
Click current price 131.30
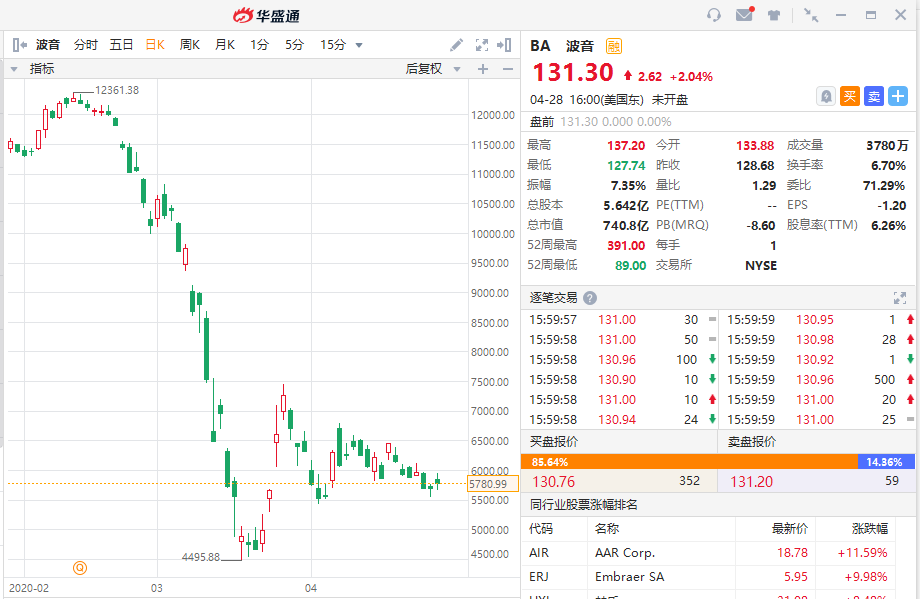coord(573,73)
